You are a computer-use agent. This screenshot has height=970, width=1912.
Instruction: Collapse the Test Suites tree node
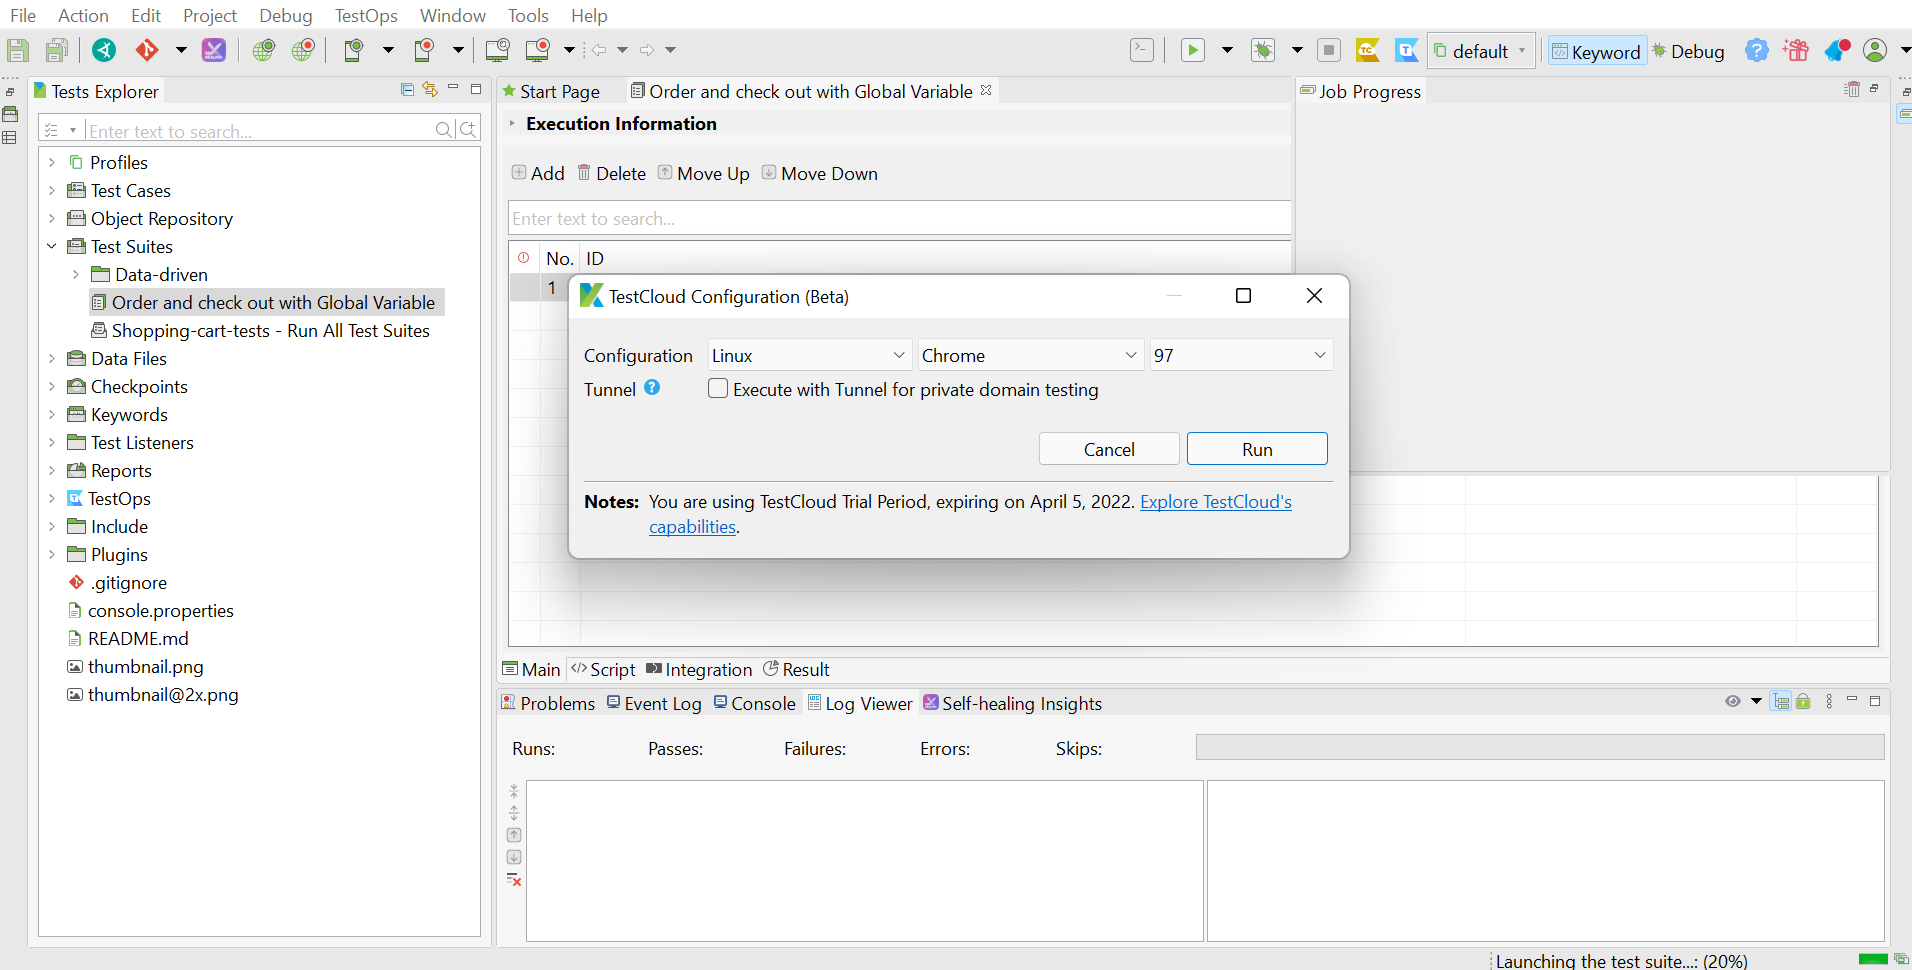click(x=52, y=246)
